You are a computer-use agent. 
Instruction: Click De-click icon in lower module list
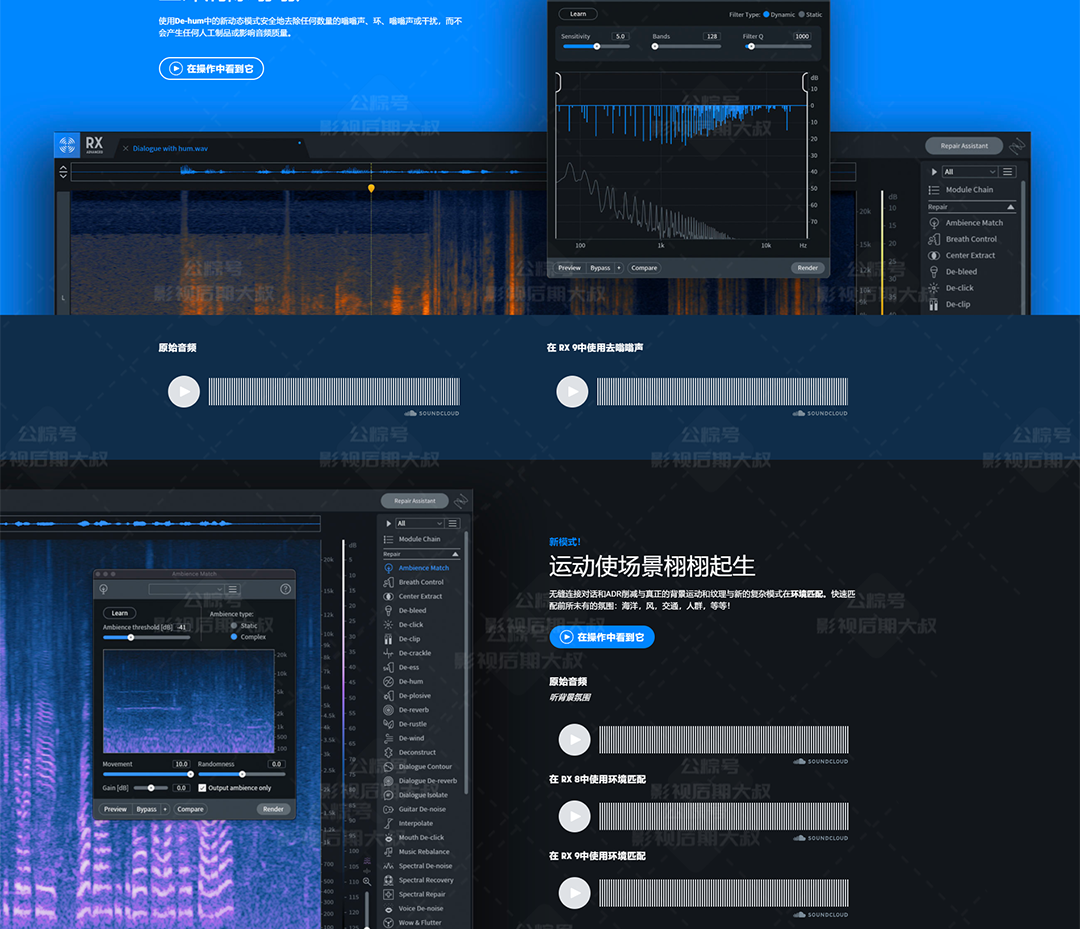[388, 625]
